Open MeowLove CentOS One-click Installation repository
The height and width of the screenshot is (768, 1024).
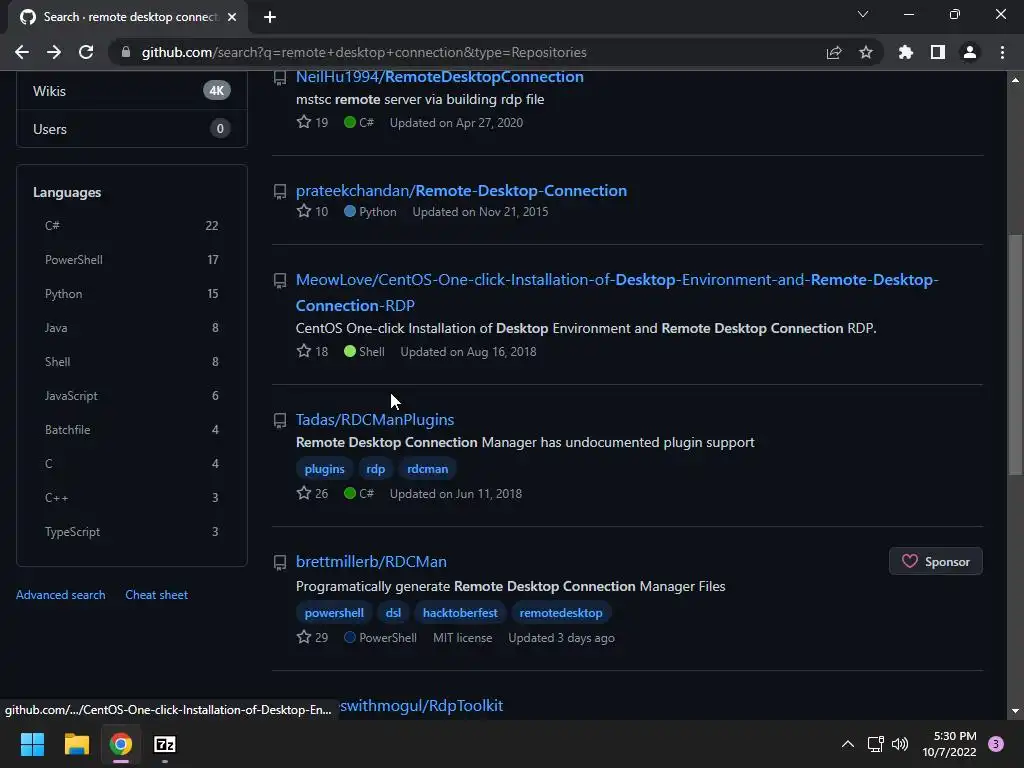click(x=616, y=293)
